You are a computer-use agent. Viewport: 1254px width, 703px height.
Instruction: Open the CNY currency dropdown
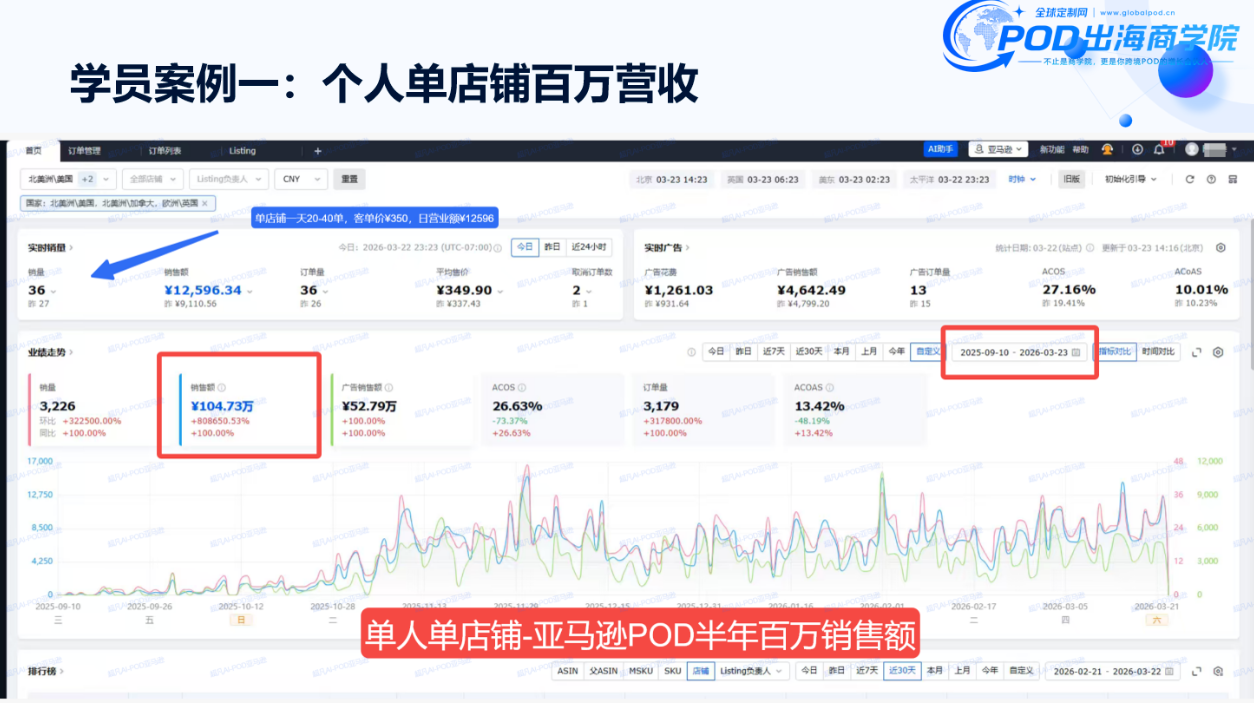[x=302, y=179]
